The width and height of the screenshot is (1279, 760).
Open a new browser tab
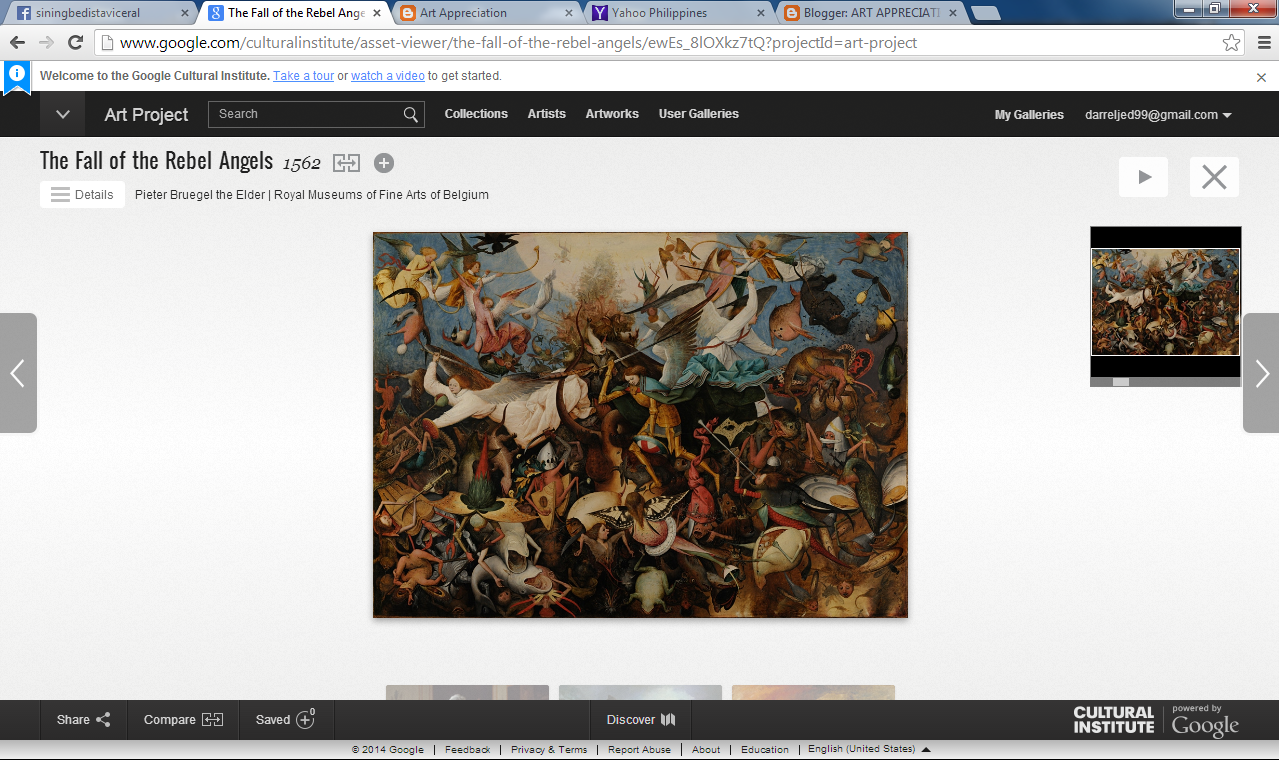(985, 13)
